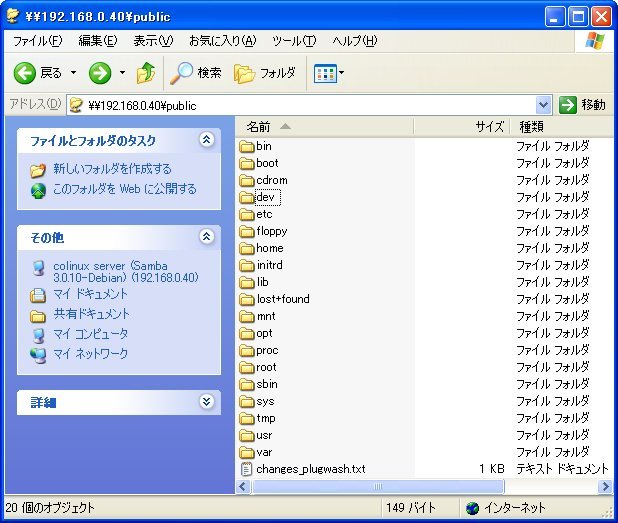Click the horizontal scrollbar left arrow
Viewport: 618px width, 523px height.
tap(243, 486)
